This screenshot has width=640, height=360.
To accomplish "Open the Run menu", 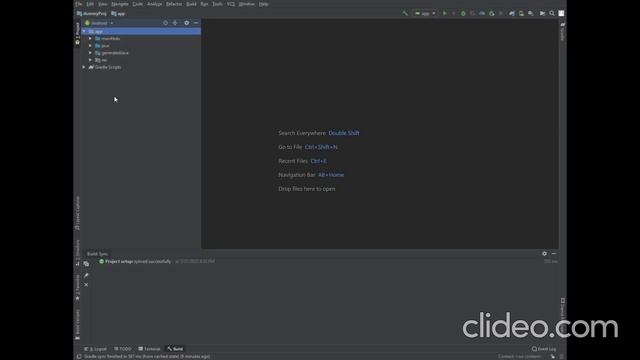I will (x=204, y=4).
